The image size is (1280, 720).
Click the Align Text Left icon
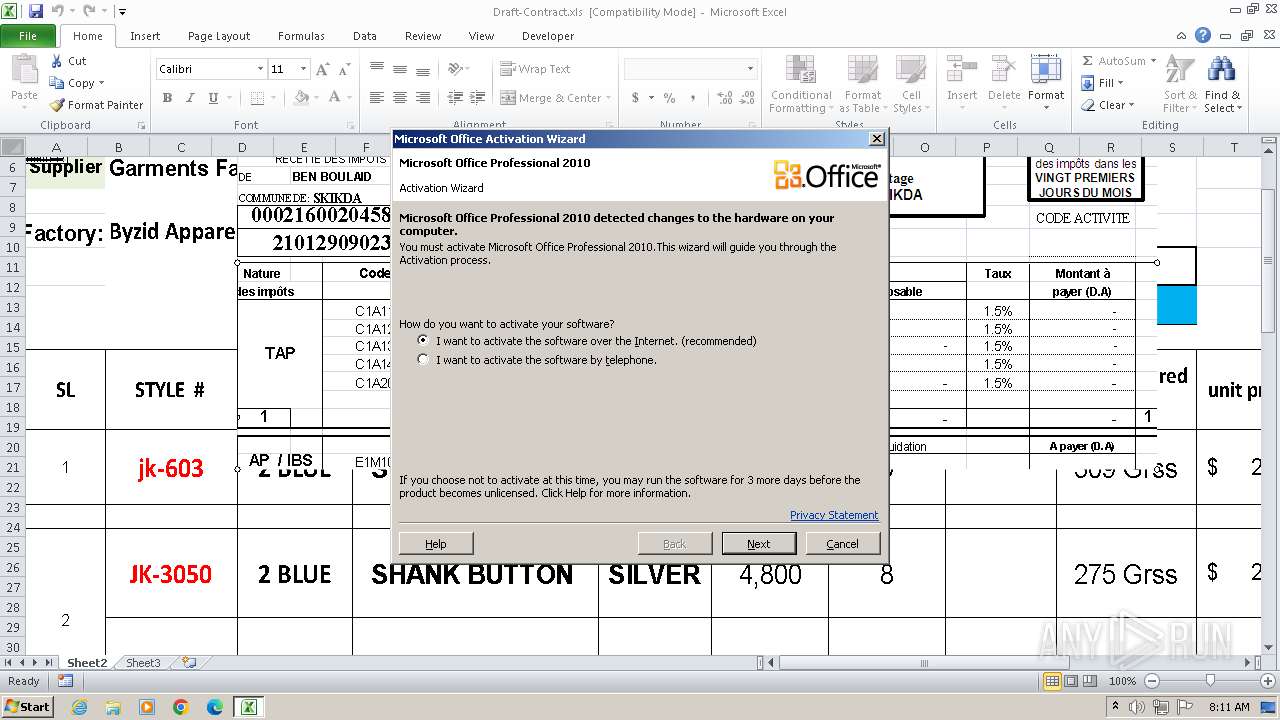(x=377, y=98)
